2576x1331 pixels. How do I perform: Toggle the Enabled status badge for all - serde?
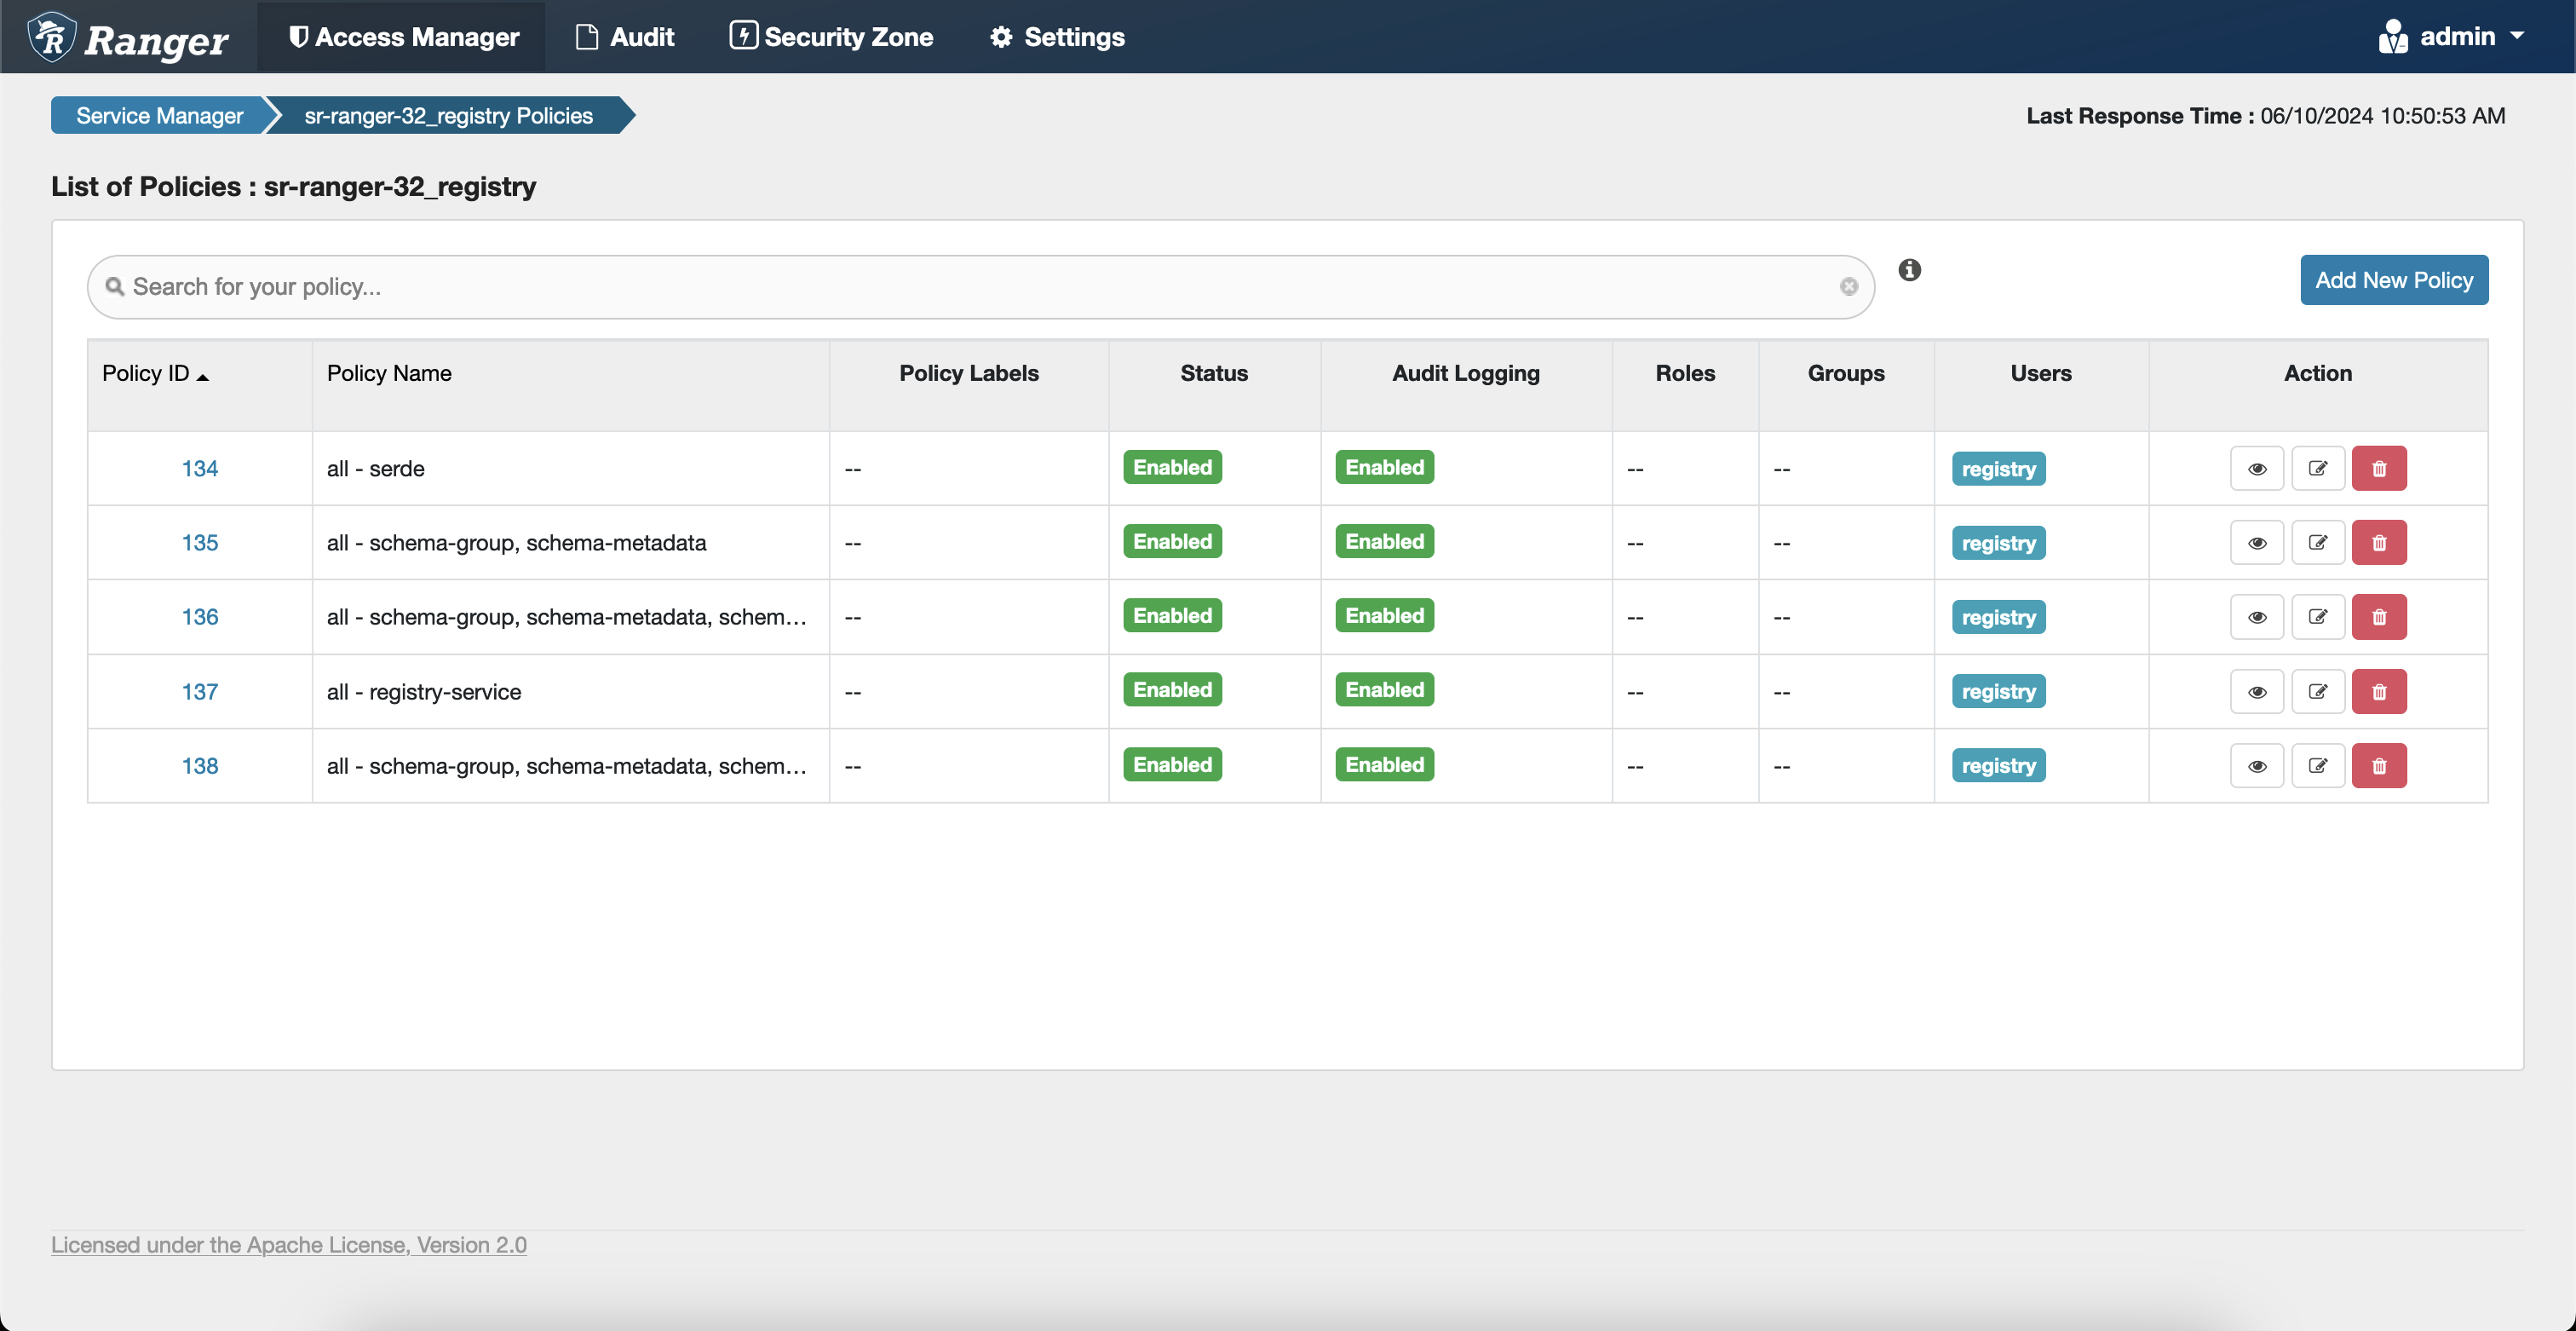[1171, 467]
